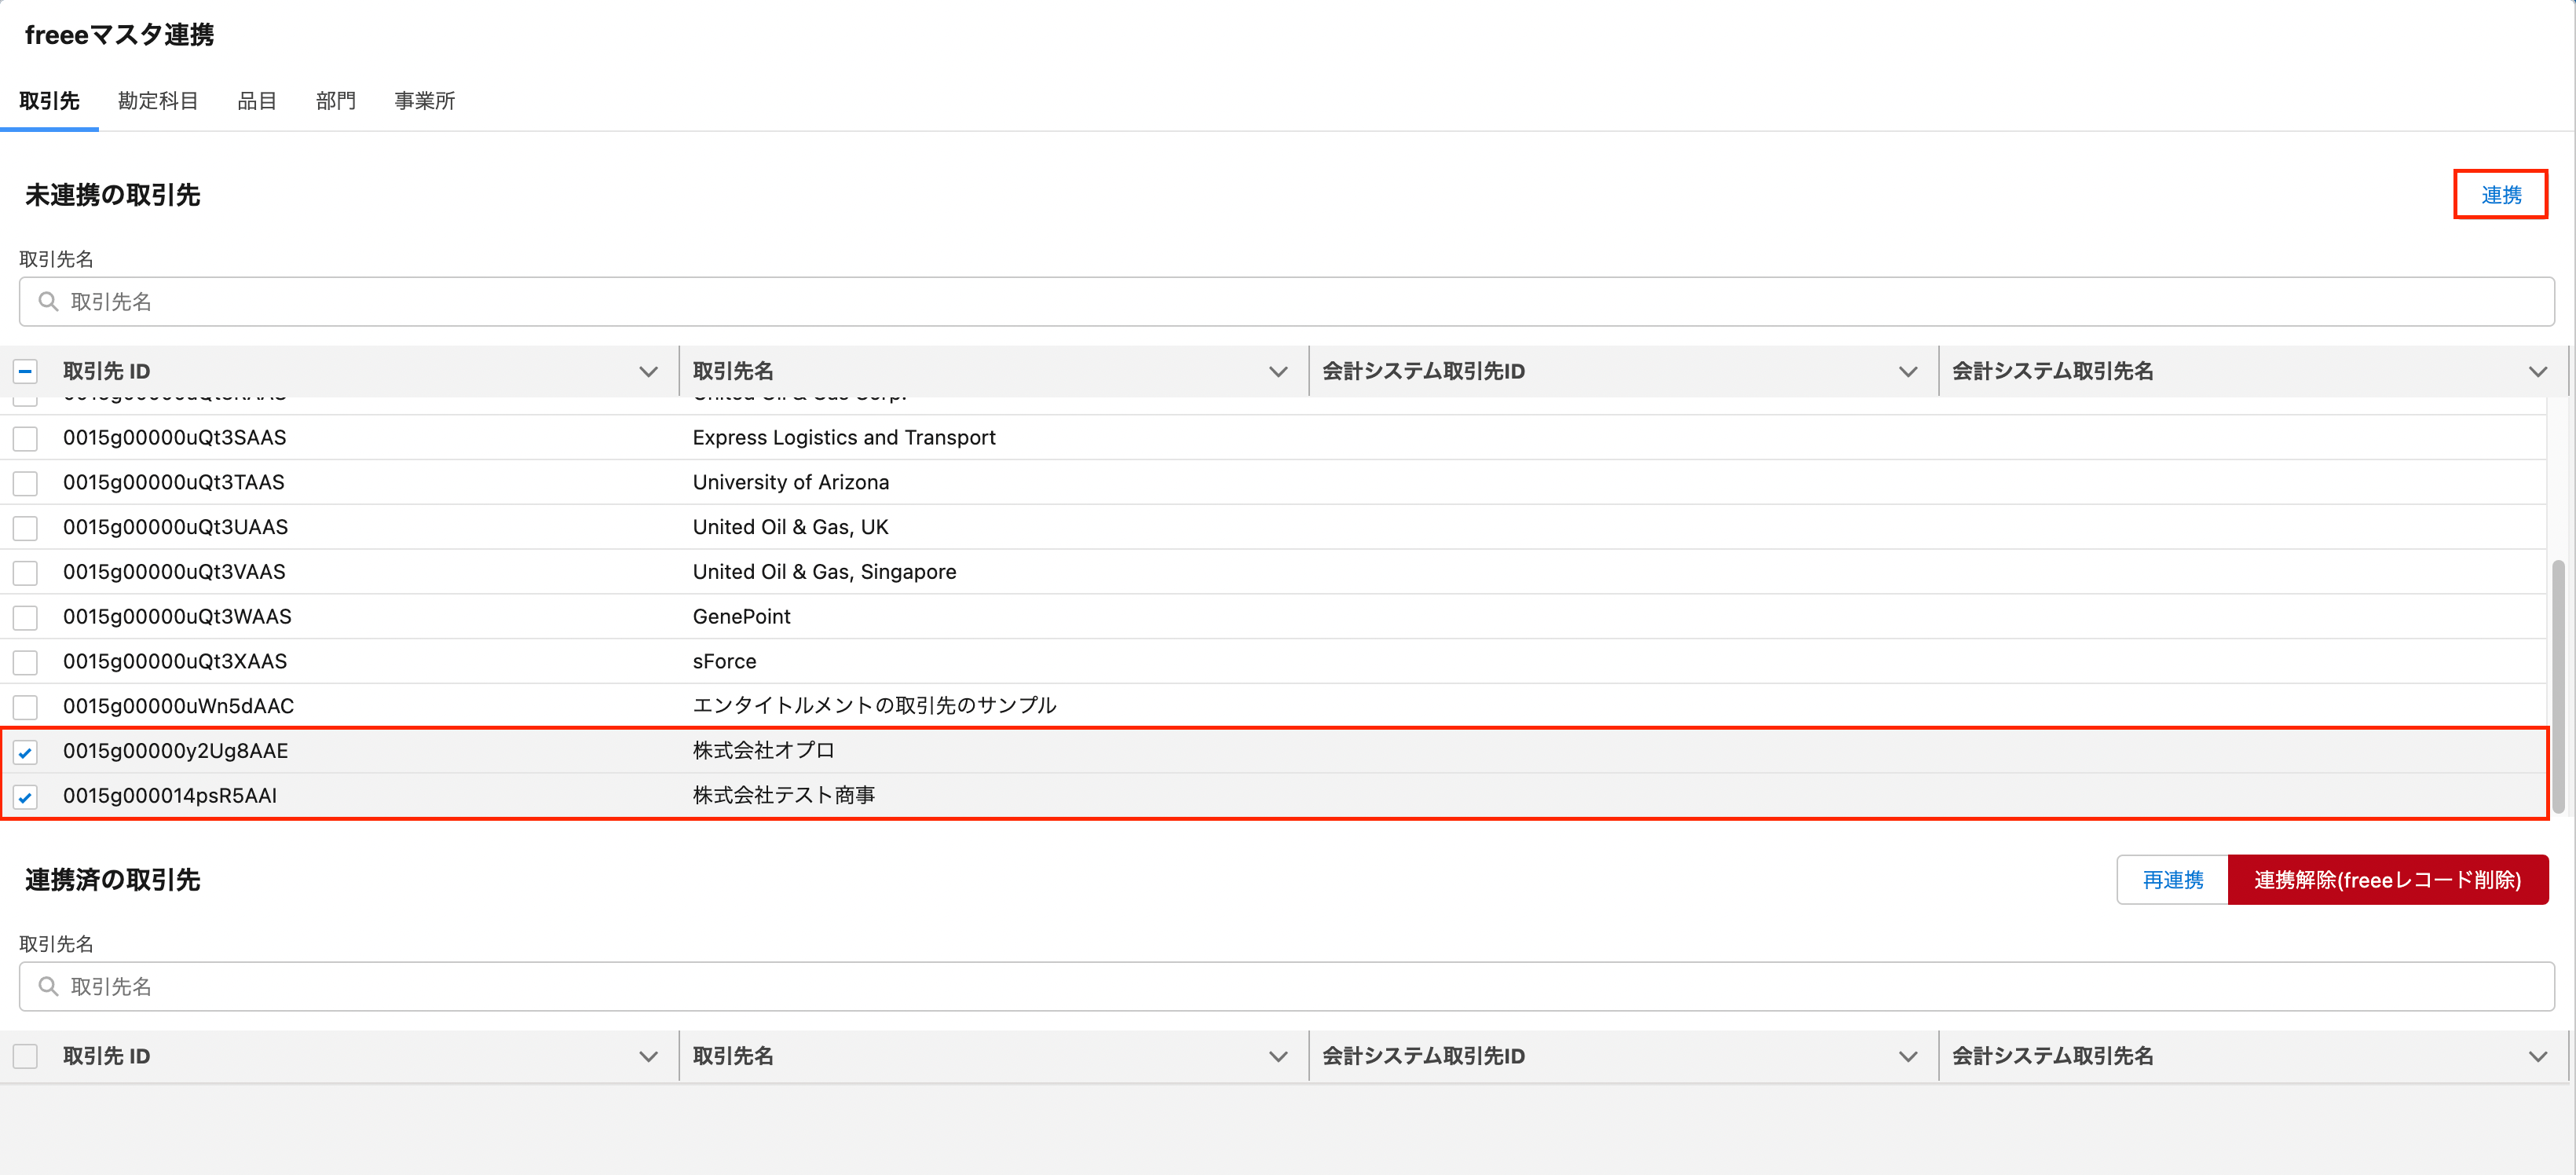Click 連携解除(freeeレコード削除) red button

point(2387,879)
